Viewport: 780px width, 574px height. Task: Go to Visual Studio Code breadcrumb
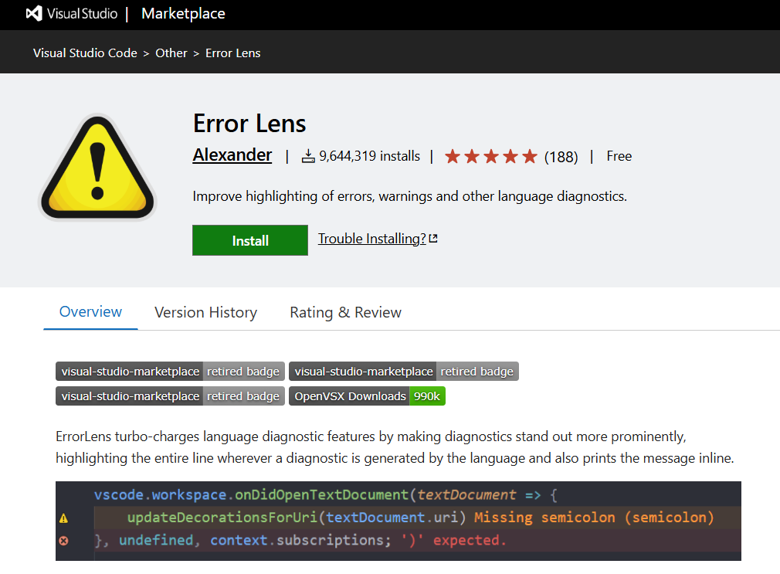coord(85,53)
